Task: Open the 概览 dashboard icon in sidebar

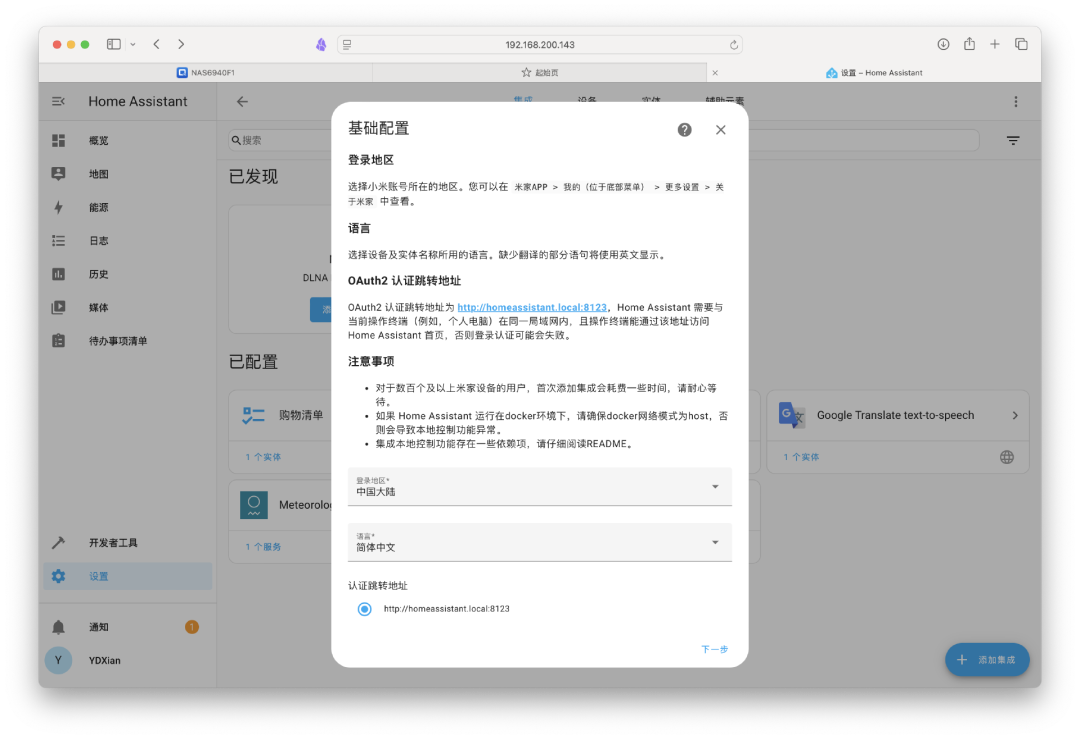Action: coord(59,141)
